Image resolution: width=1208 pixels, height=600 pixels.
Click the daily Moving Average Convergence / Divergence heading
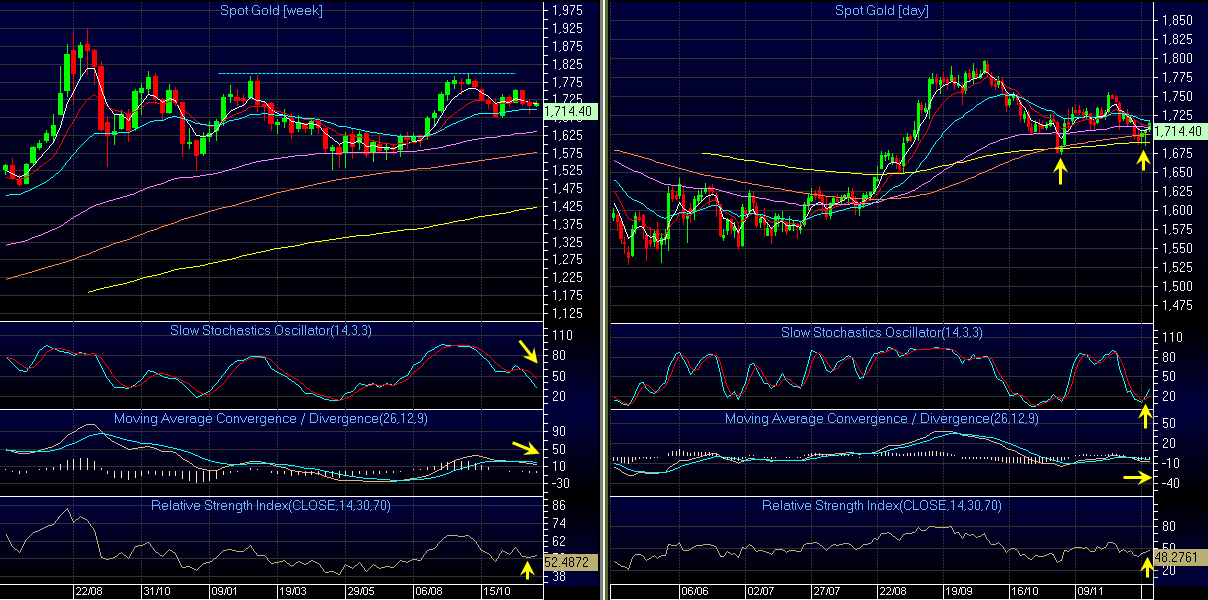click(x=881, y=418)
